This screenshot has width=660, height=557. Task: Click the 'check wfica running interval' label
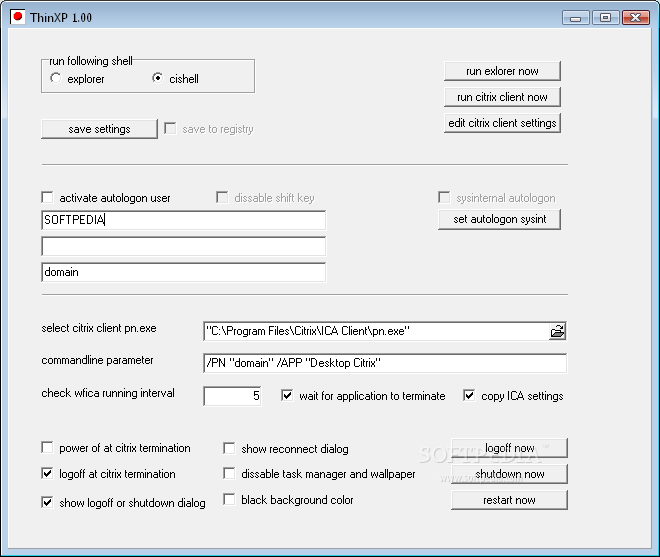(108, 393)
